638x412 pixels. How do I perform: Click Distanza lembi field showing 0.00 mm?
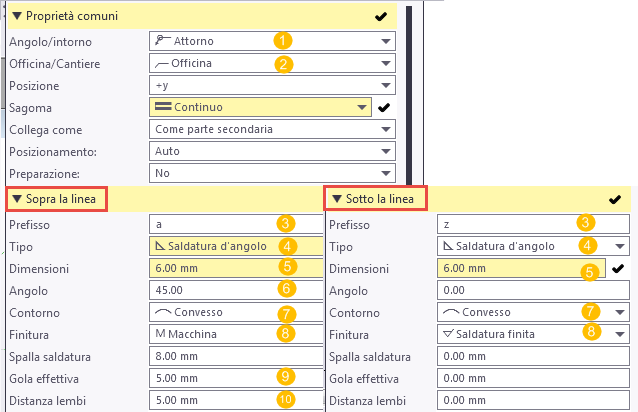coord(533,400)
